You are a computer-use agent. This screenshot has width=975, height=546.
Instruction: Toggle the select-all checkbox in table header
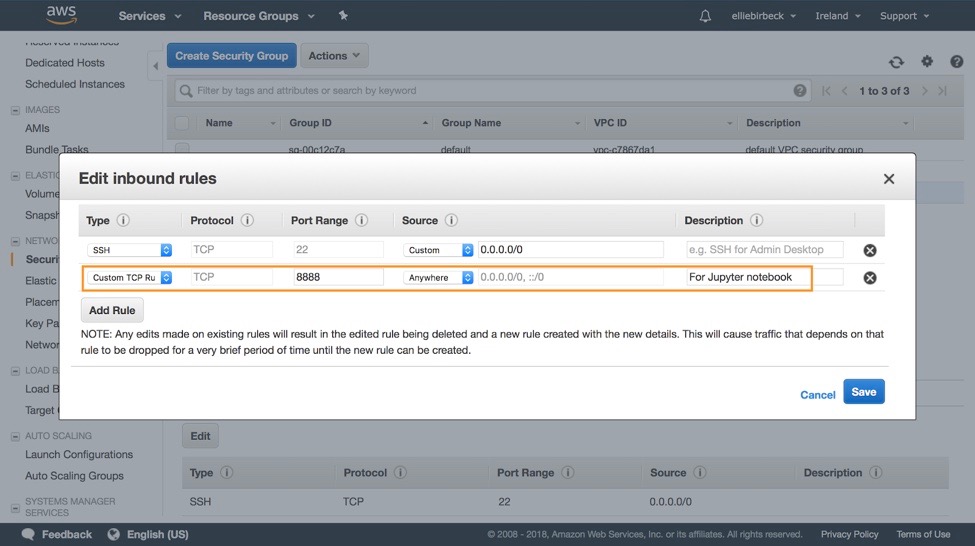[x=182, y=123]
